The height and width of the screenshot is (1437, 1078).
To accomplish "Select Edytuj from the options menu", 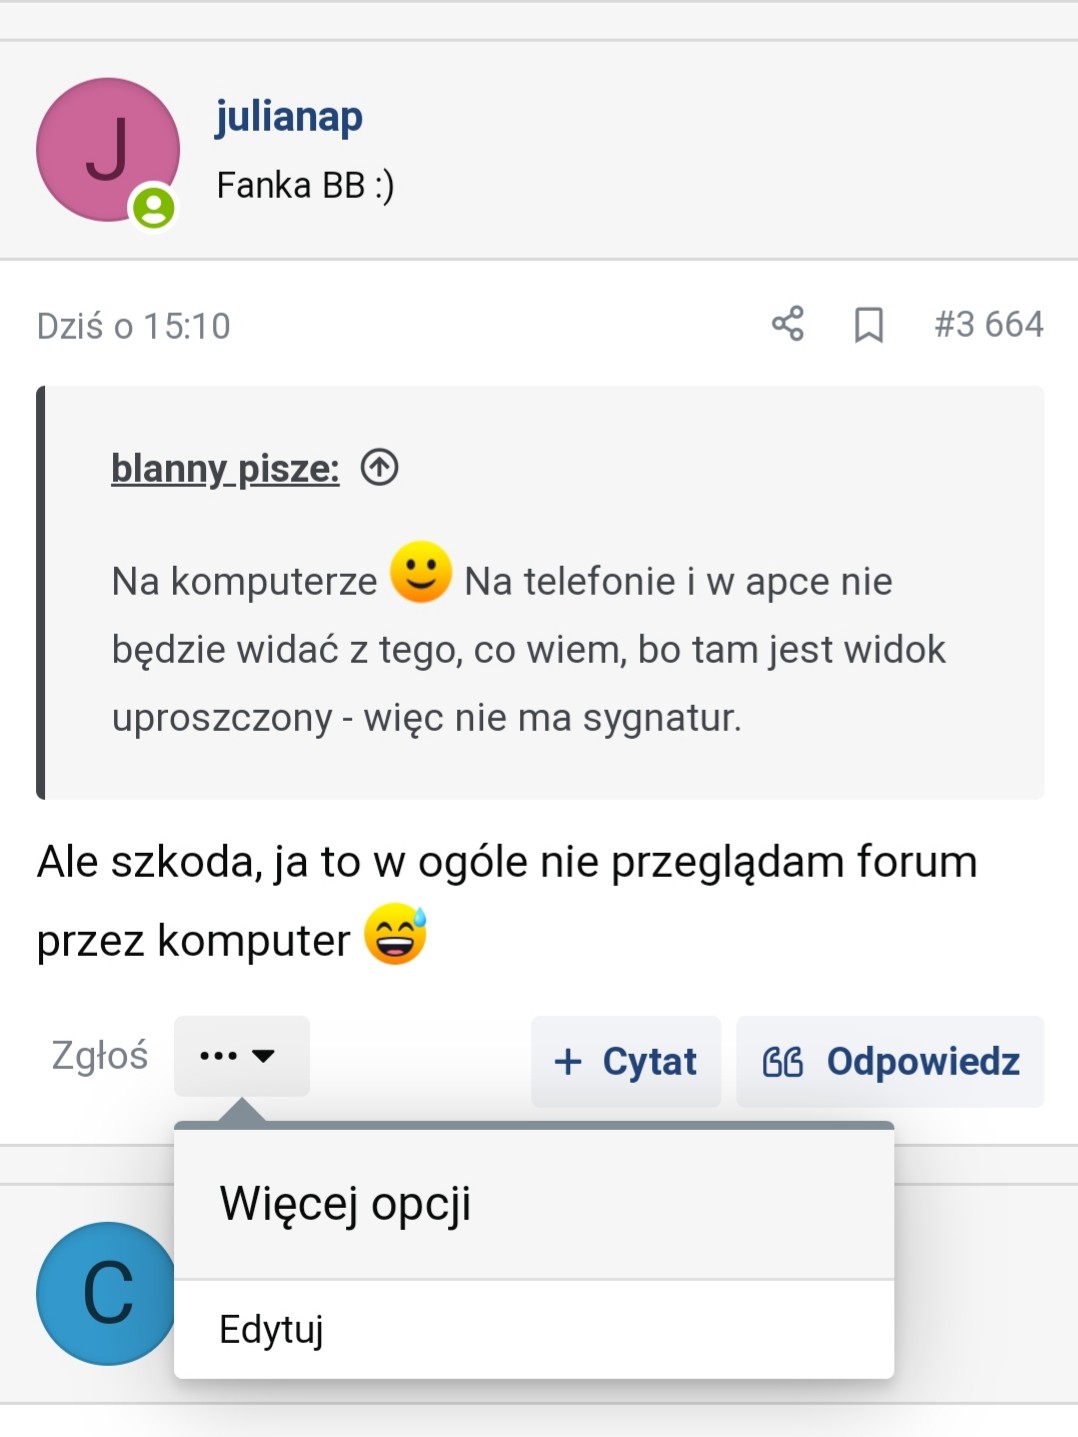I will pyautogui.click(x=271, y=1330).
